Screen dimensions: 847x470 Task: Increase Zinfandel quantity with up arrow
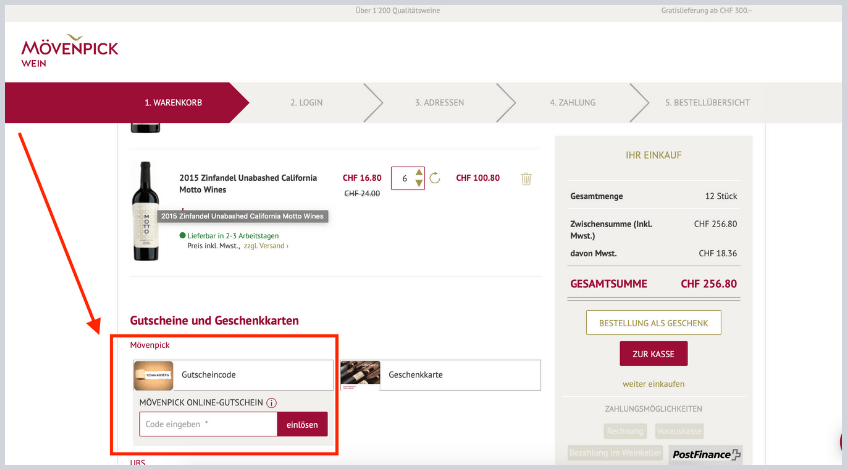pos(419,173)
